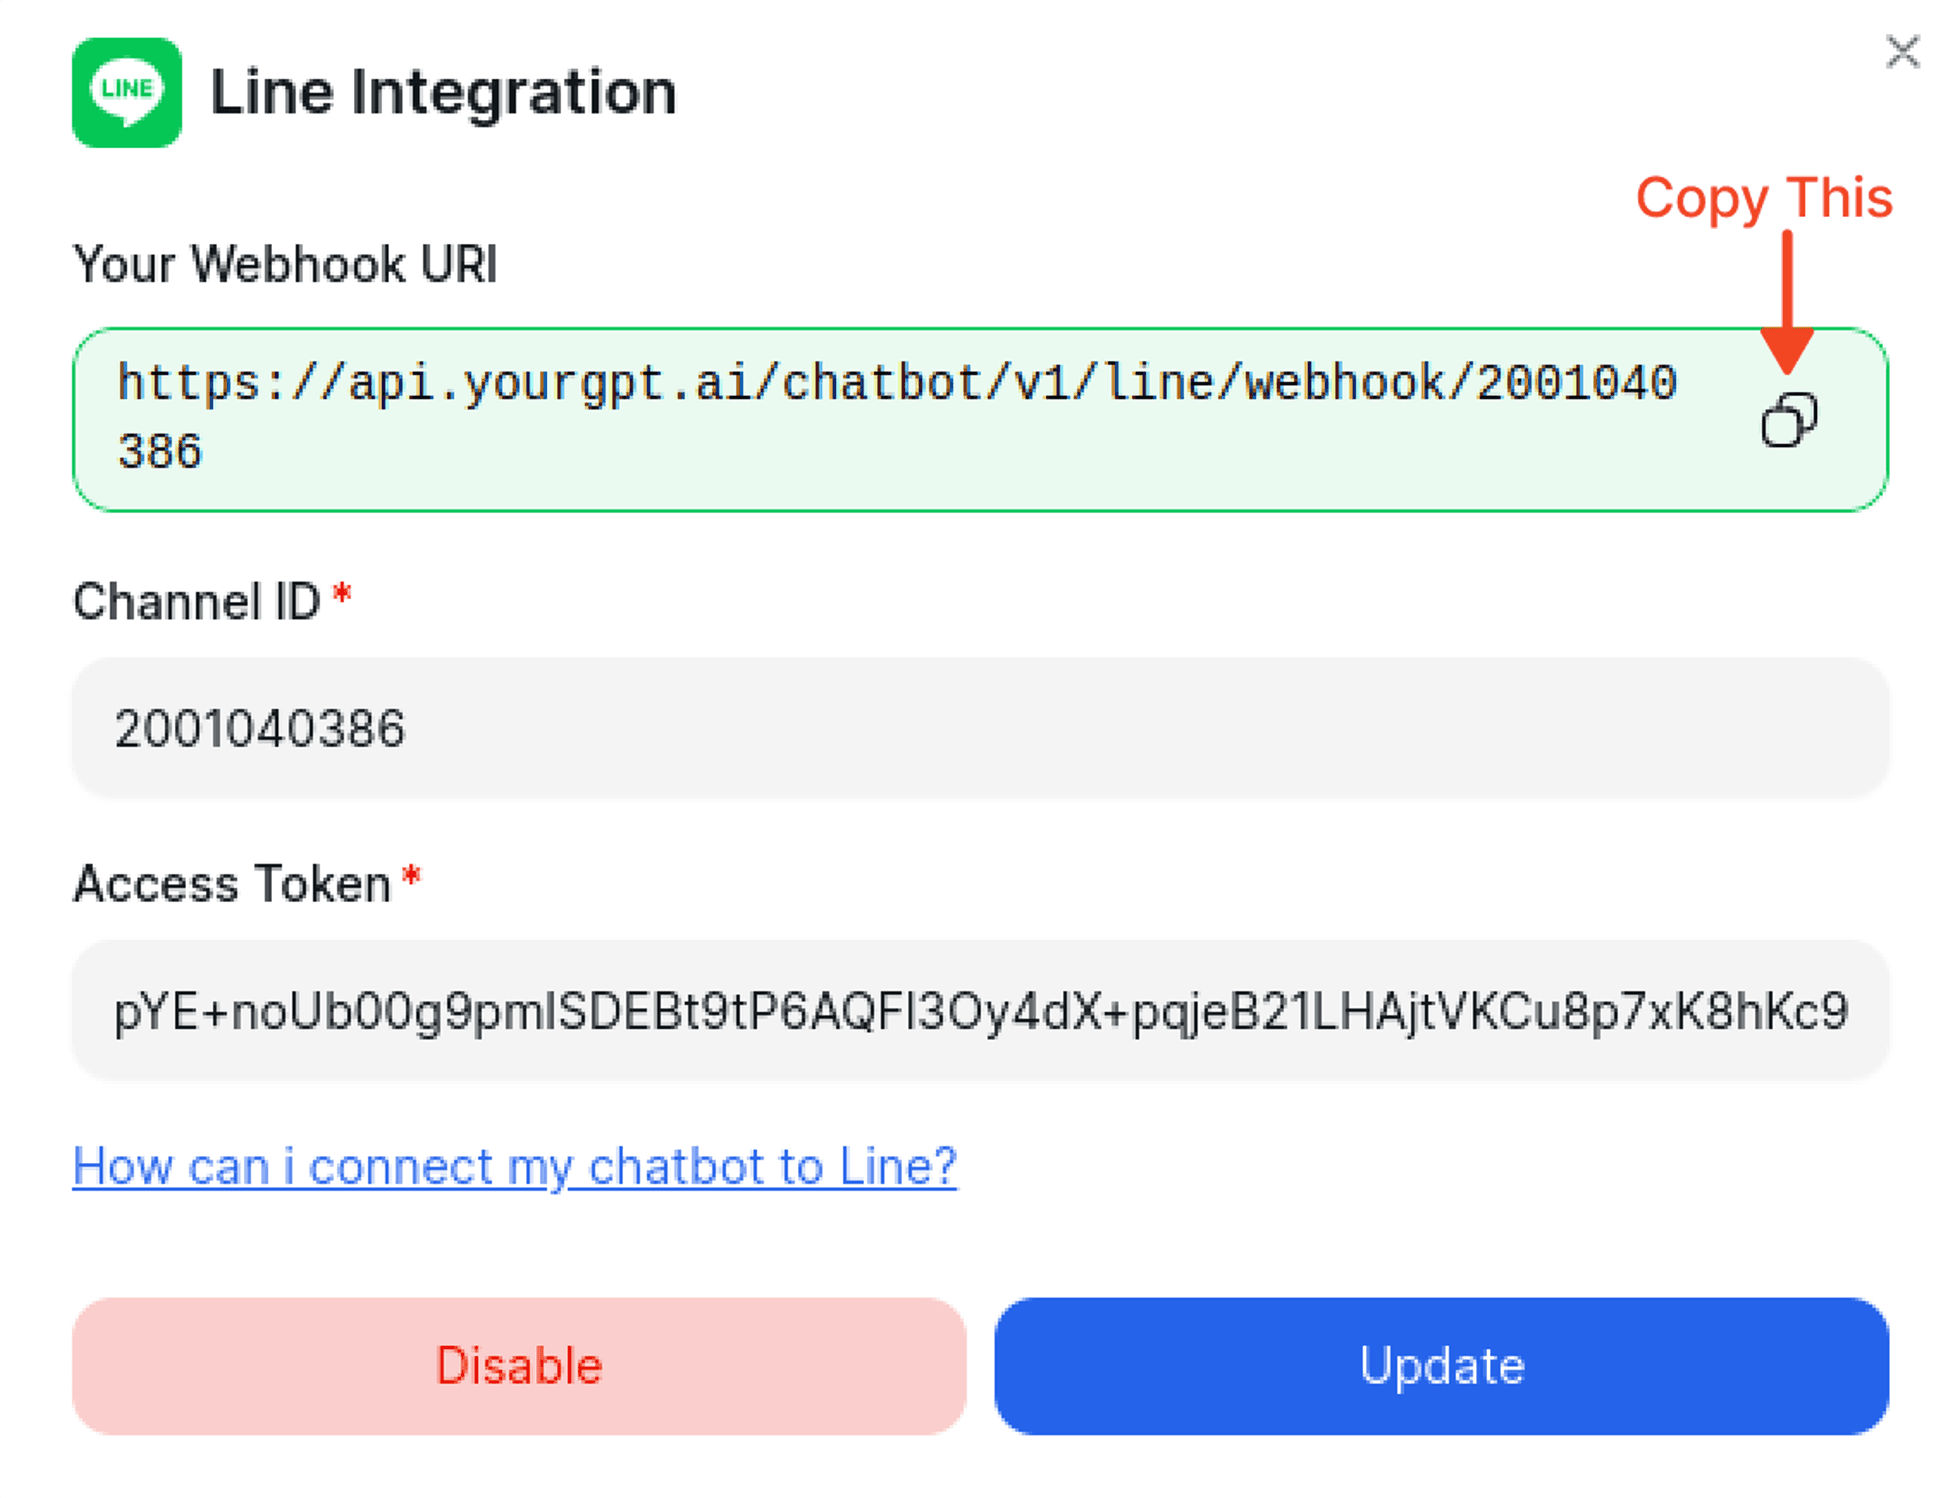Screen dimensions: 1957x1498
Task: Open the link about connecting chatbot to Line
Action: (514, 1164)
